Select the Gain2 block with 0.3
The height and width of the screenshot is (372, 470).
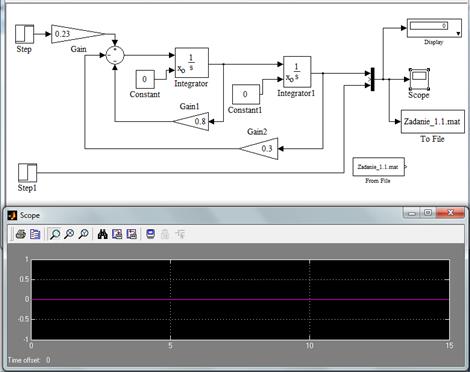[x=259, y=149]
